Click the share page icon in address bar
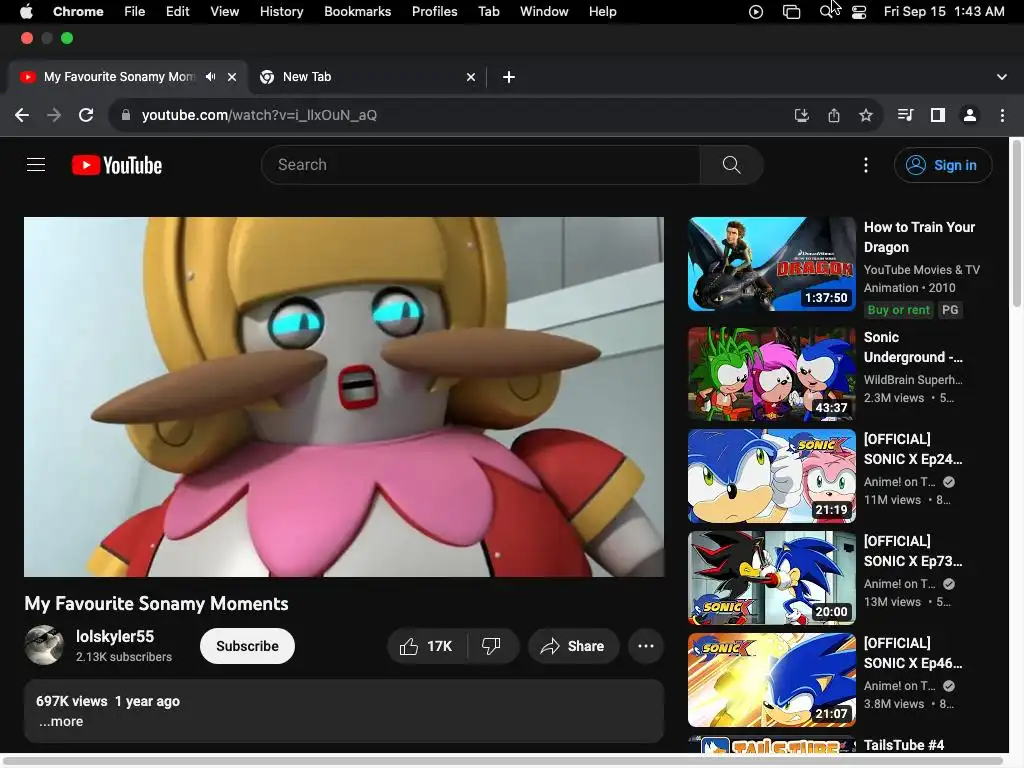1024x768 pixels. point(834,116)
